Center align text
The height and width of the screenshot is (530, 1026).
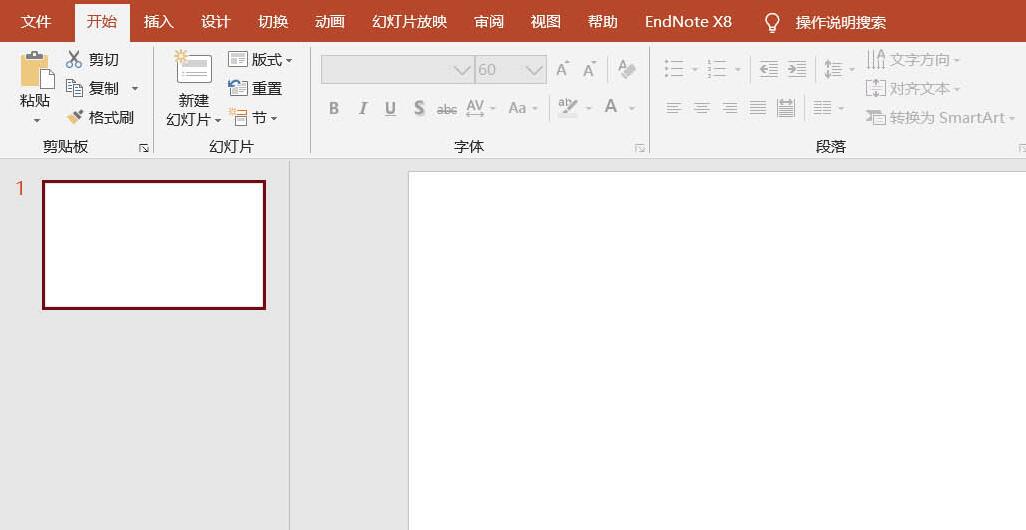pos(701,108)
